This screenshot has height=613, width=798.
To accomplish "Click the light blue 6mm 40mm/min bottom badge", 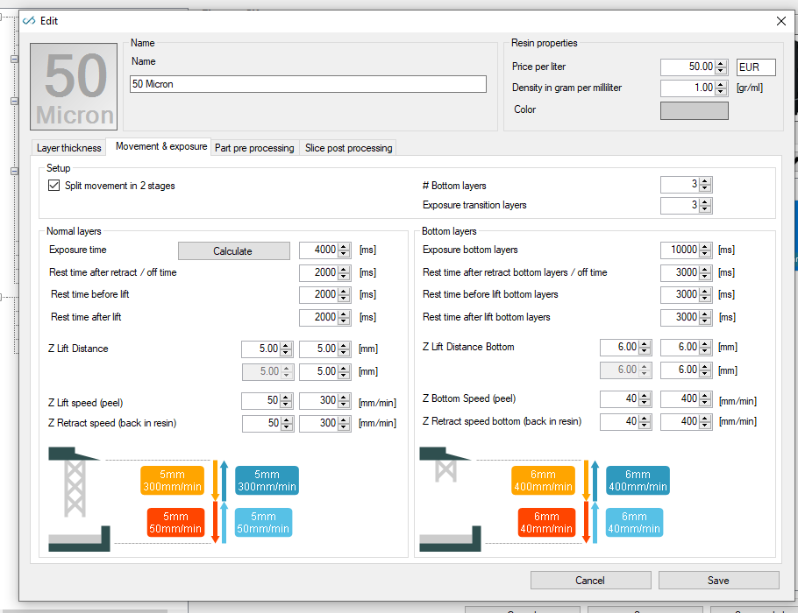I will [634, 522].
